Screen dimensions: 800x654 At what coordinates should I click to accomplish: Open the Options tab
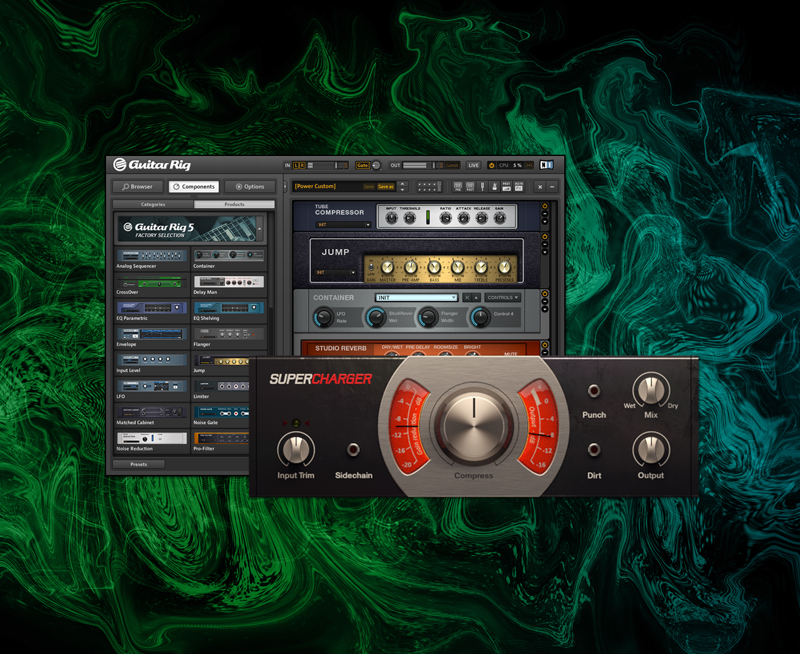[x=250, y=187]
